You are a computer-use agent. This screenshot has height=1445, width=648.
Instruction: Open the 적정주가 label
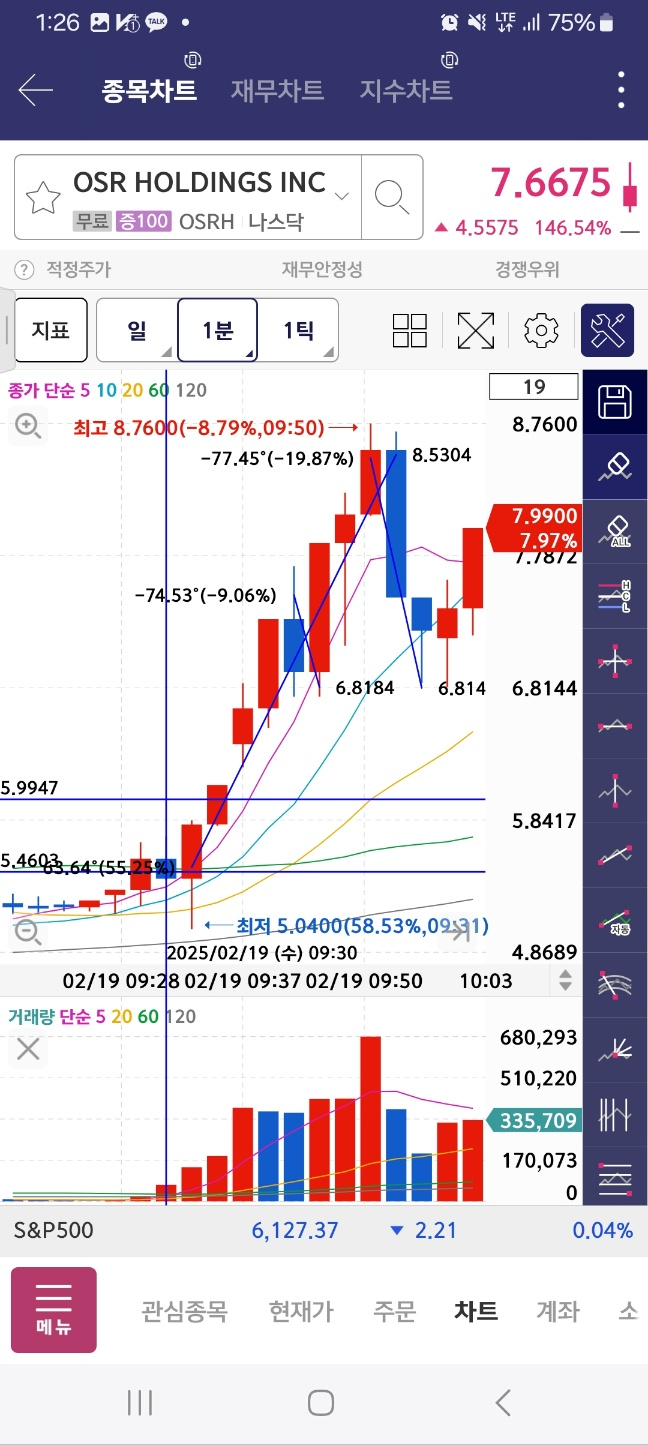click(x=78, y=269)
